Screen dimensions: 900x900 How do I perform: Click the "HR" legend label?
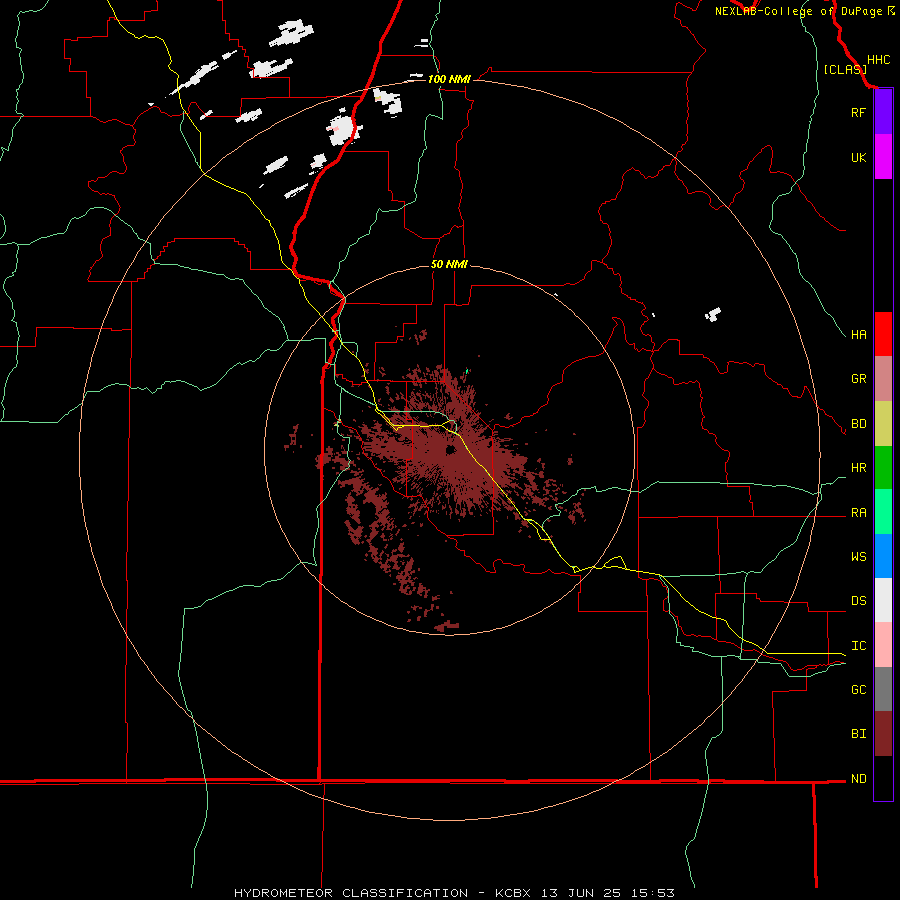[x=858, y=468]
